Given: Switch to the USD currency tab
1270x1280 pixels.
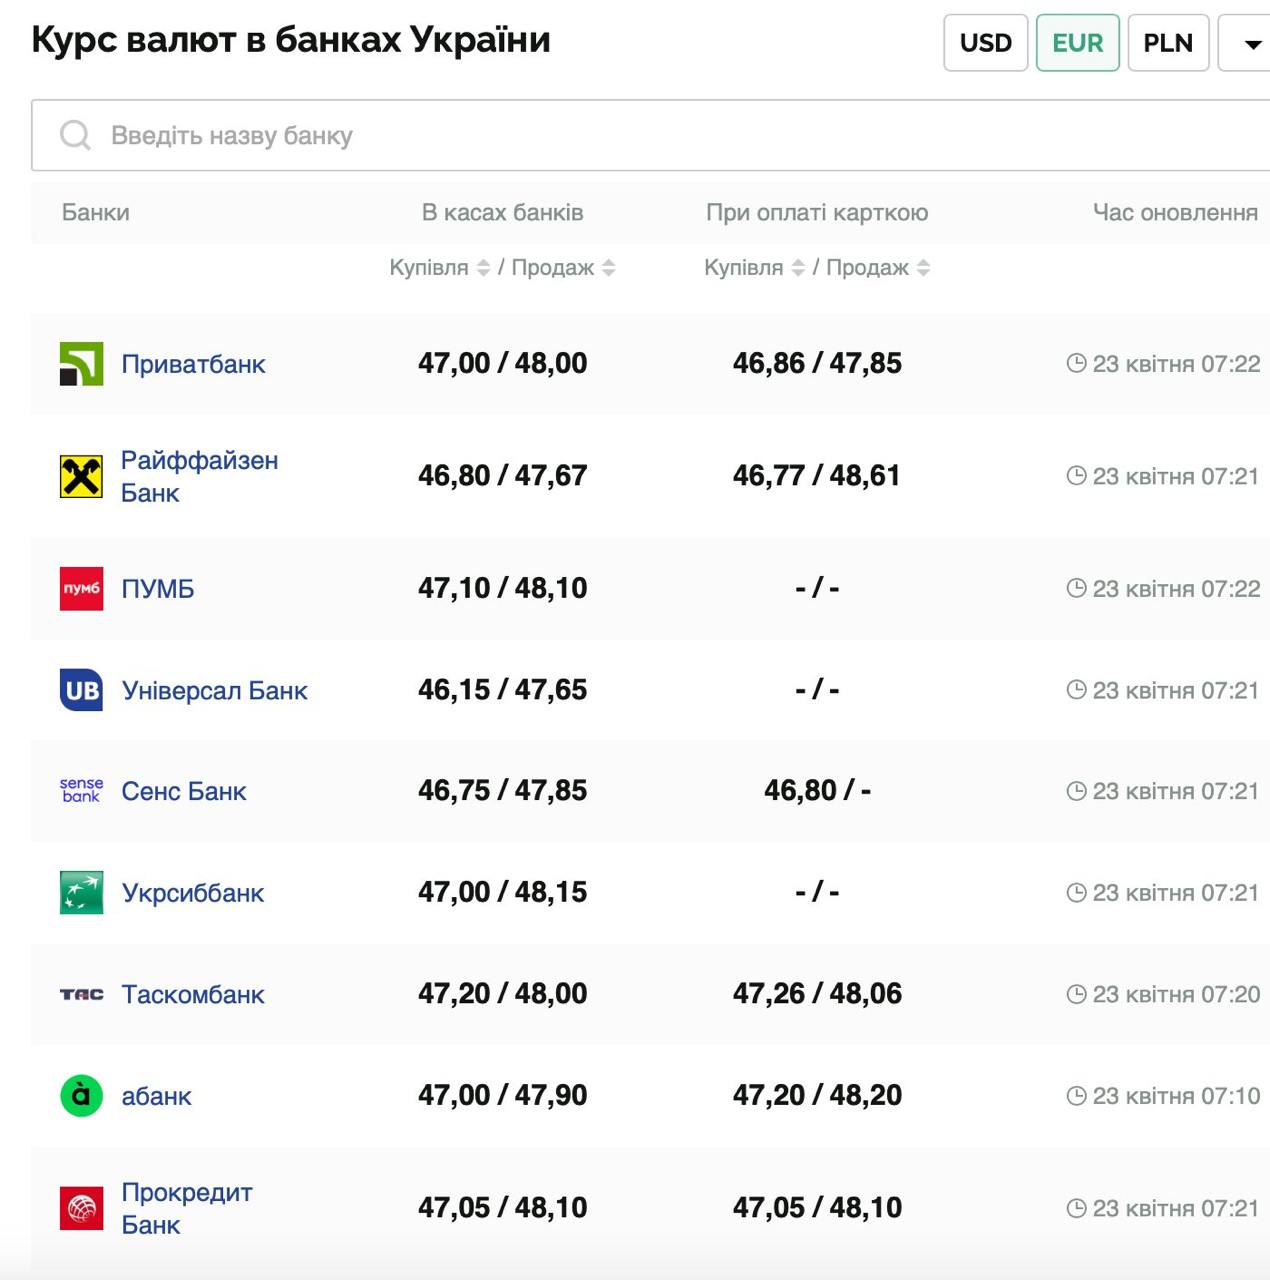Looking at the screenshot, I should tap(985, 43).
